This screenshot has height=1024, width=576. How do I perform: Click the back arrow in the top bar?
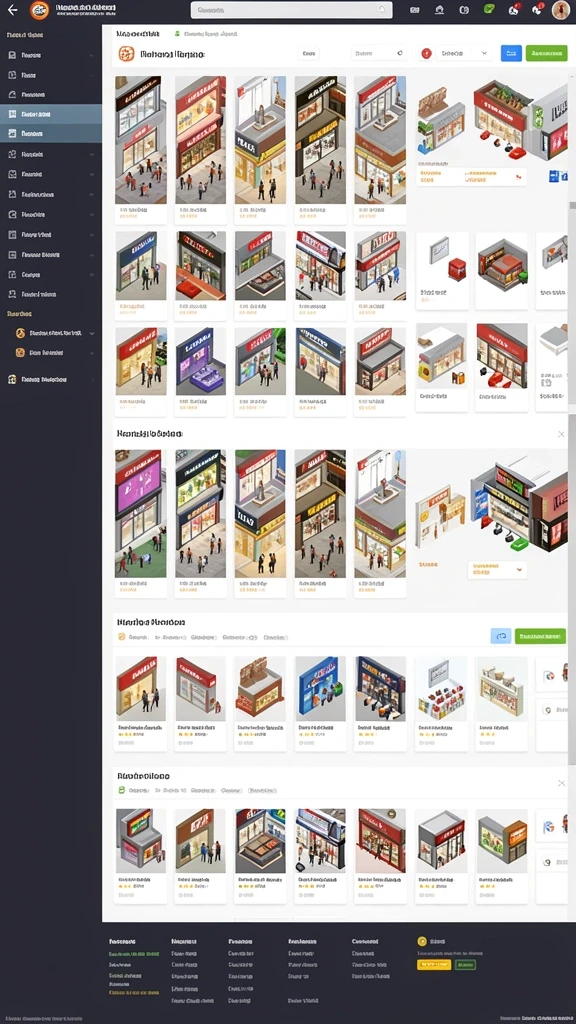point(12,10)
